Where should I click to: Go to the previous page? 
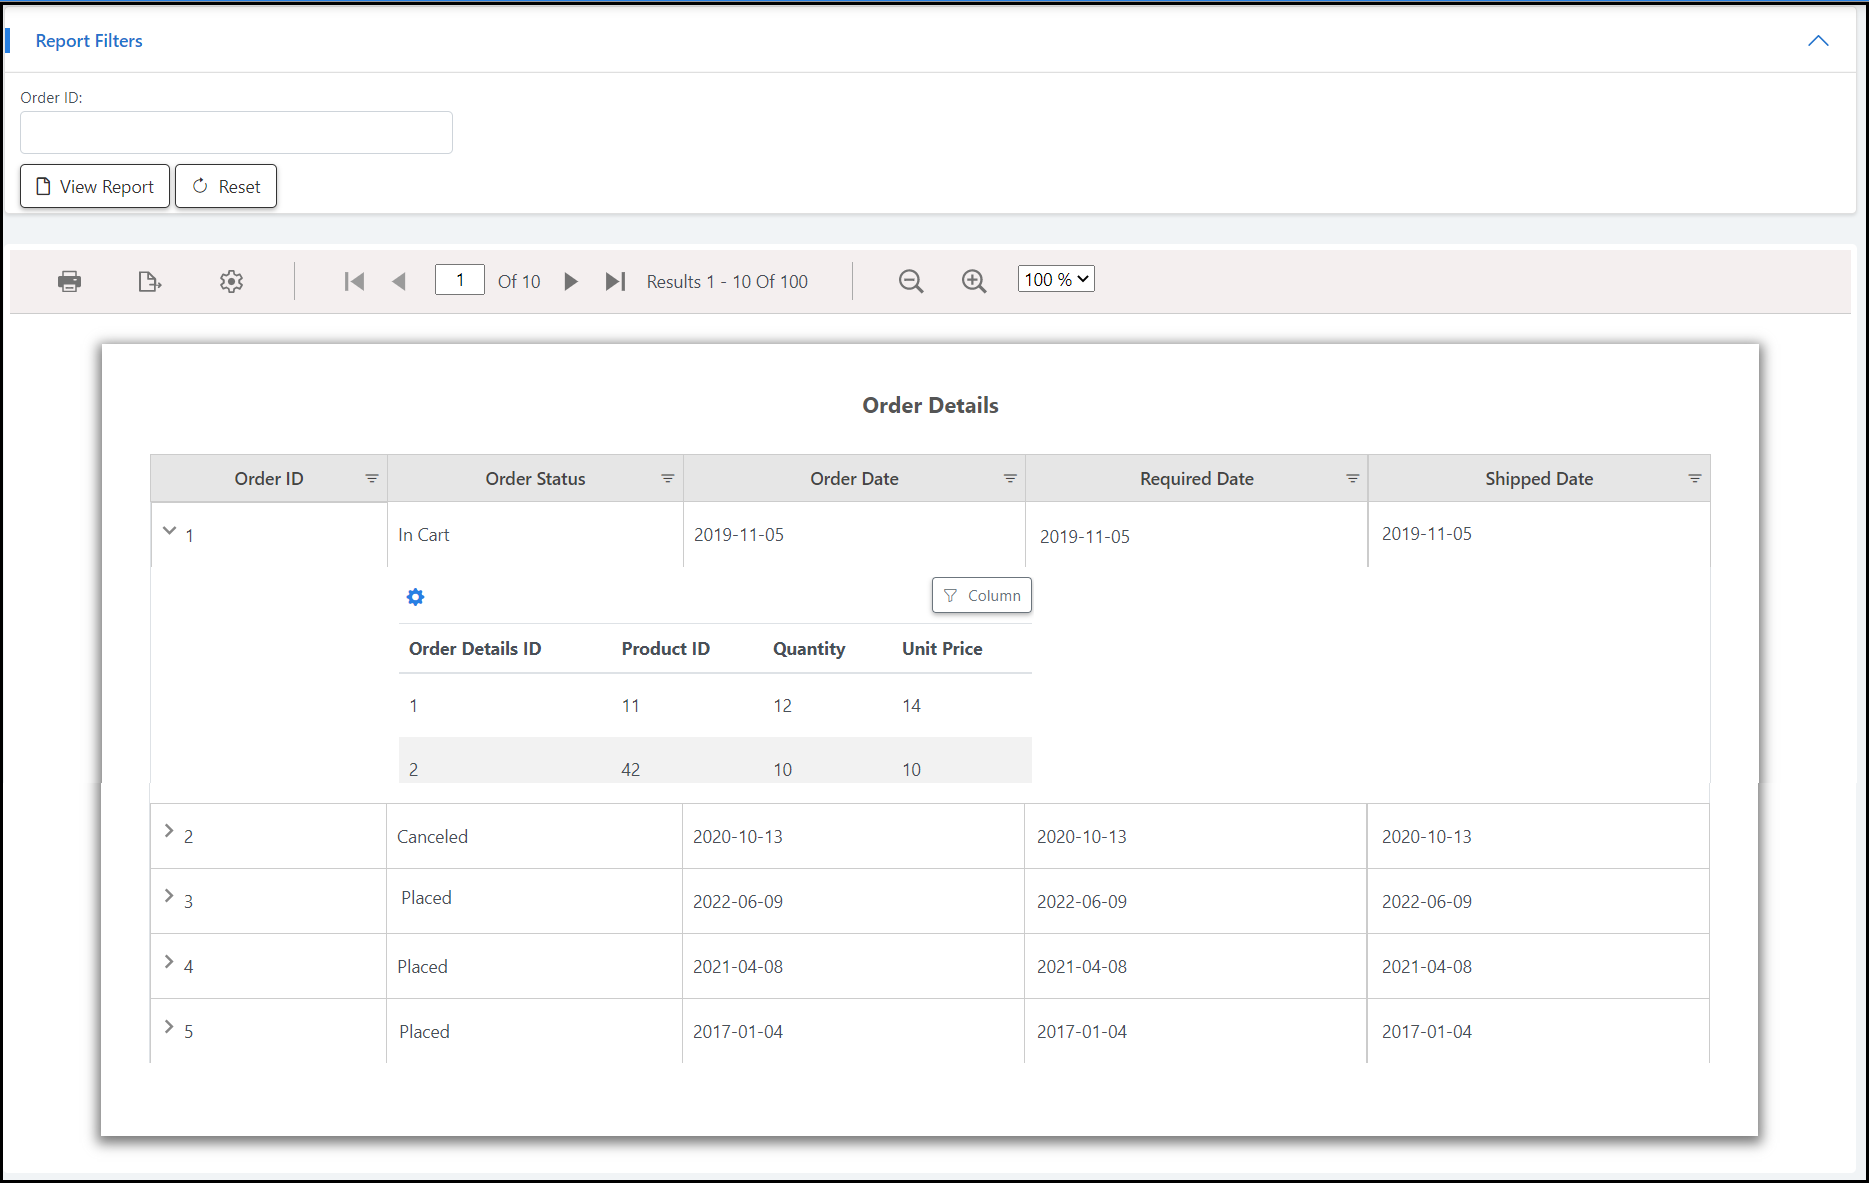point(399,281)
